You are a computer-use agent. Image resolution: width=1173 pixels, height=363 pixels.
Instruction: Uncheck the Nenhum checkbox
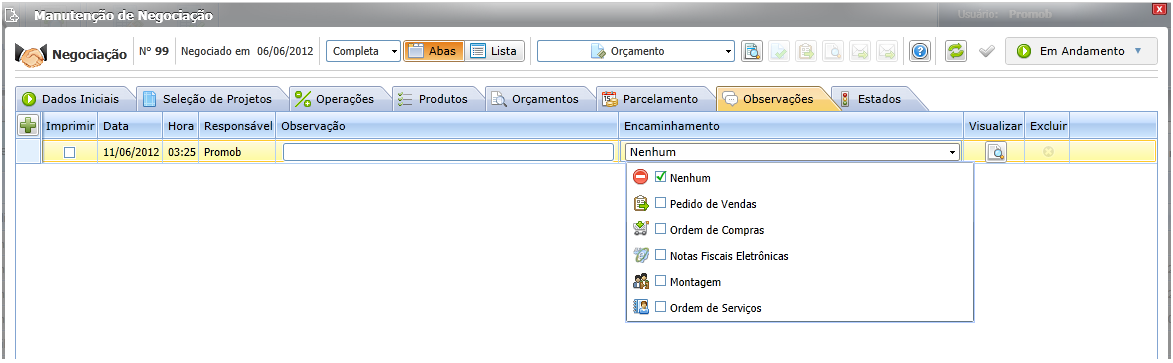(x=661, y=177)
